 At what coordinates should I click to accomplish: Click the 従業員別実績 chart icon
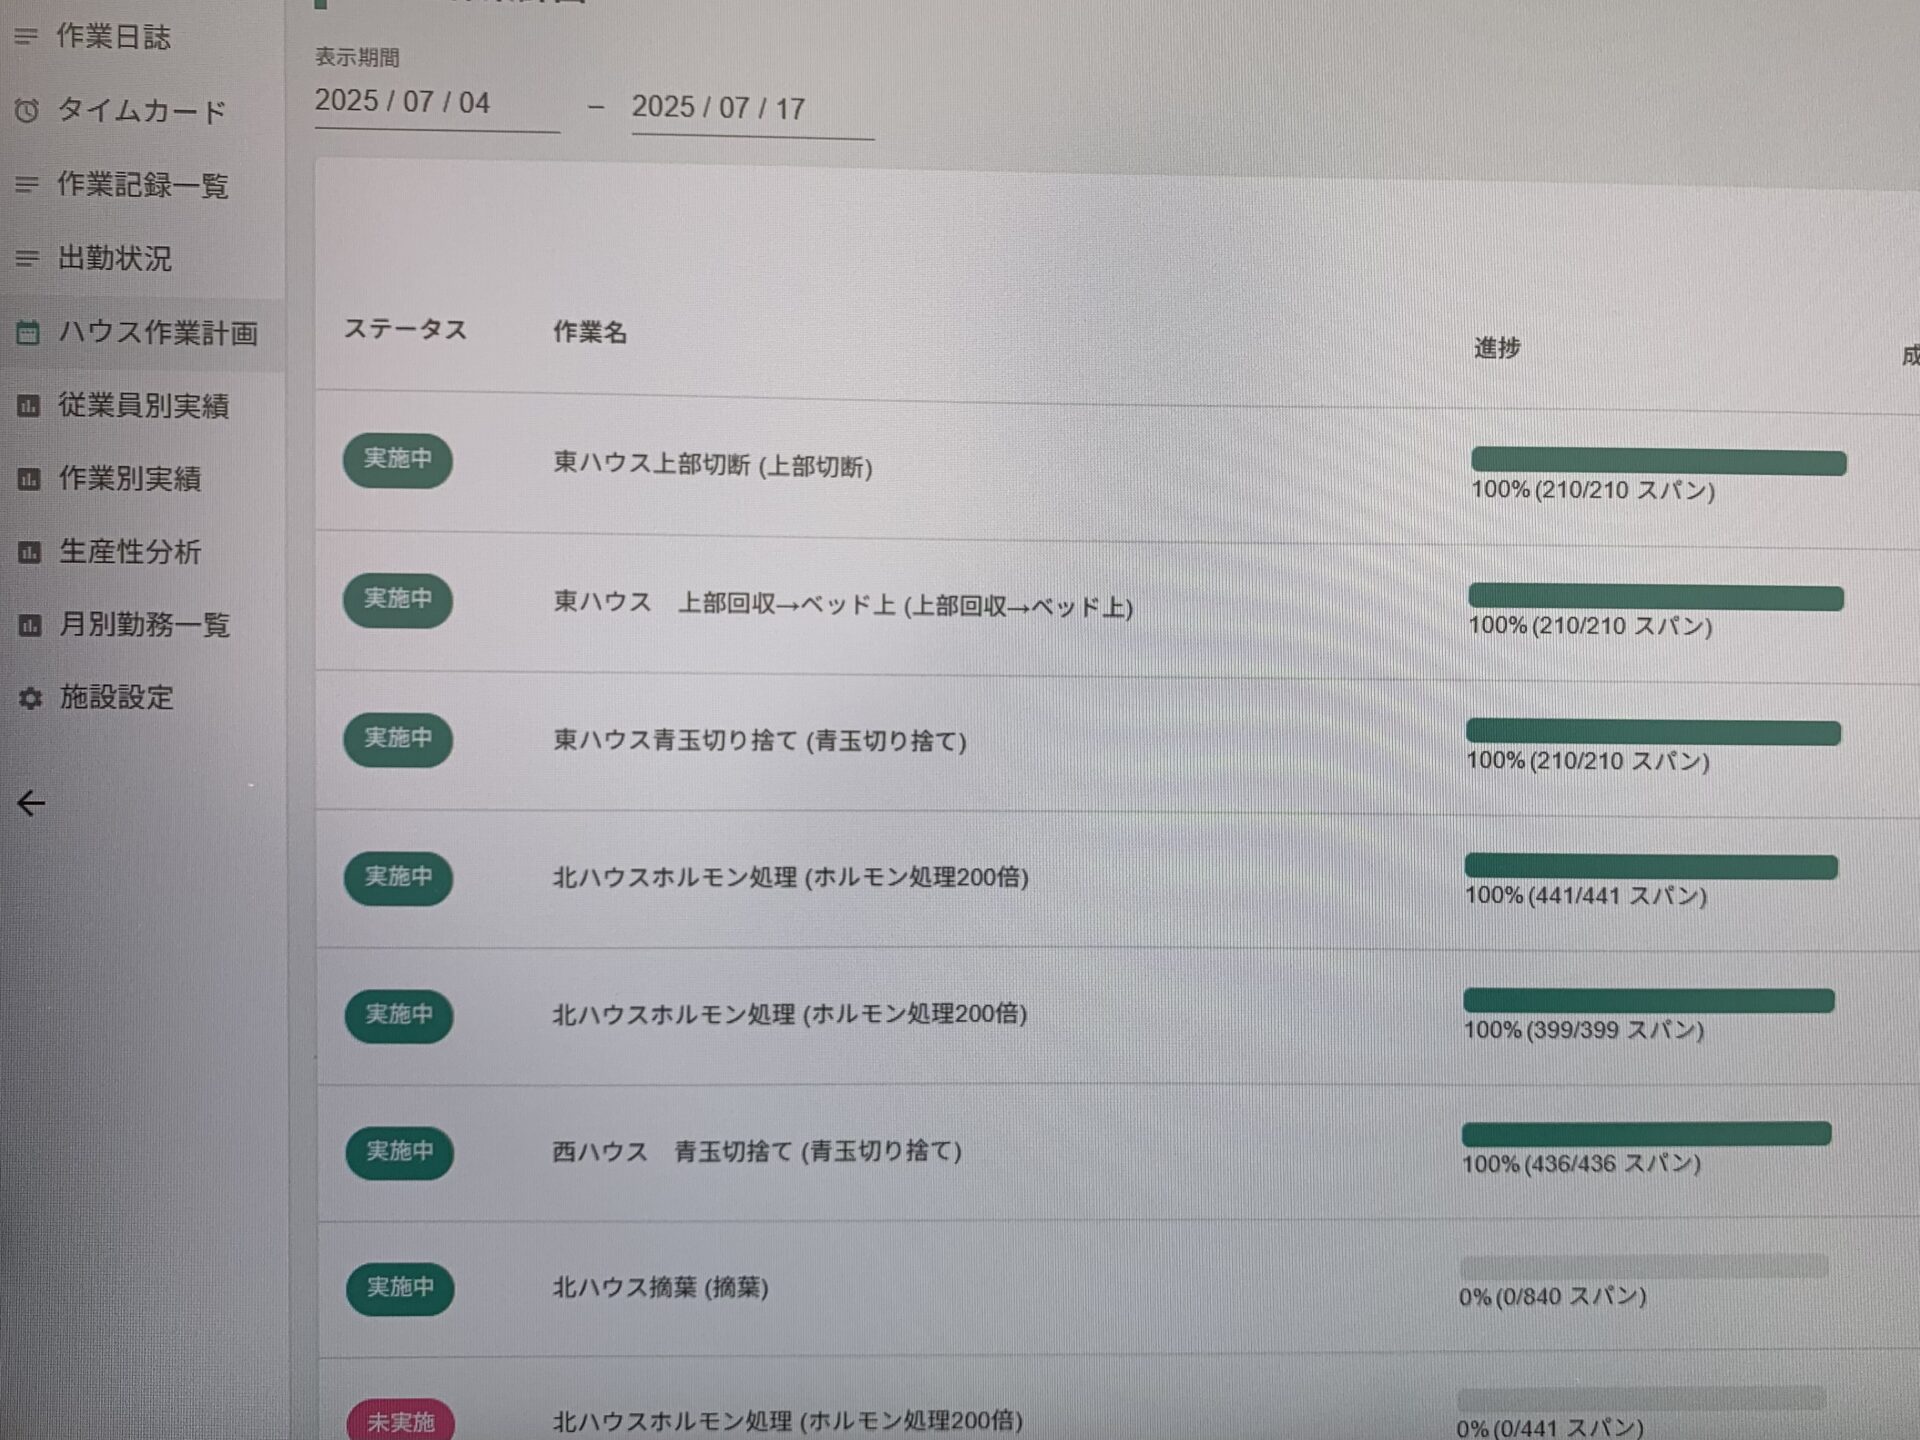pos(29,406)
